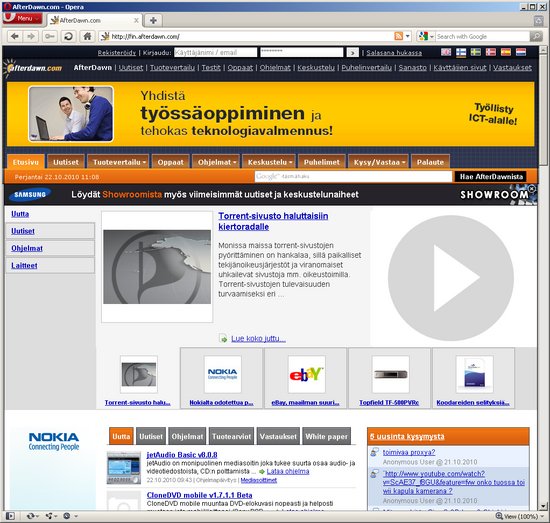Click the page vertical scrollbar
This screenshot has height=523, width=550.
(543, 277)
